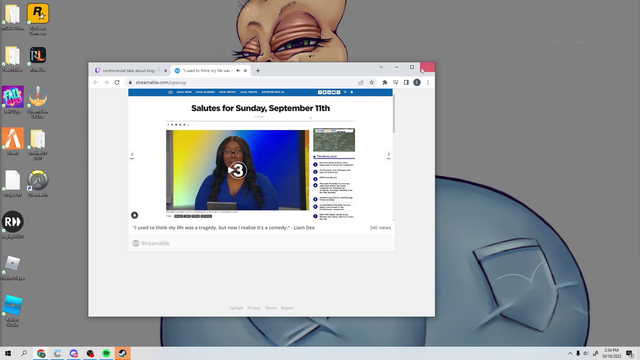Open a new browser tab
The image size is (640, 360).
coord(258,71)
